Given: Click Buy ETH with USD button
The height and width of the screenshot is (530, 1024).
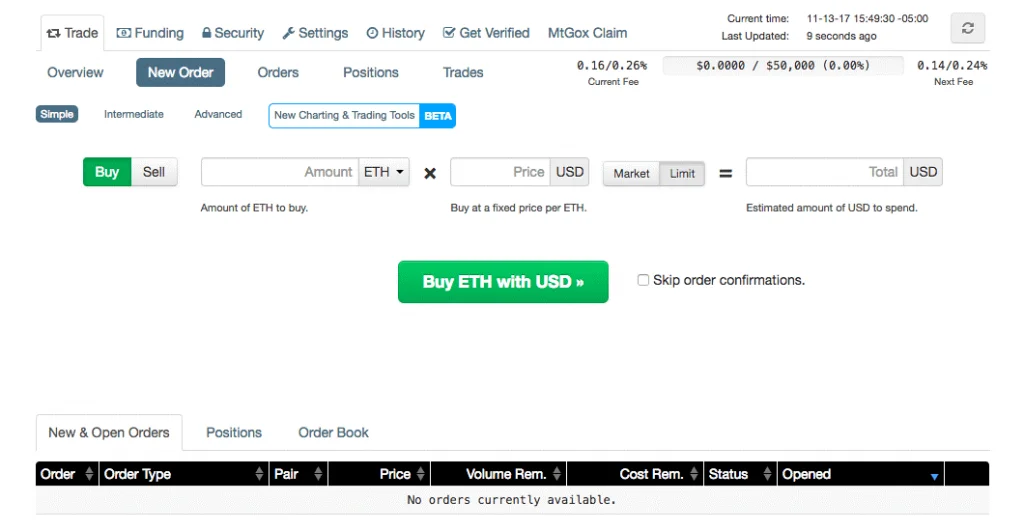Looking at the screenshot, I should [x=503, y=281].
